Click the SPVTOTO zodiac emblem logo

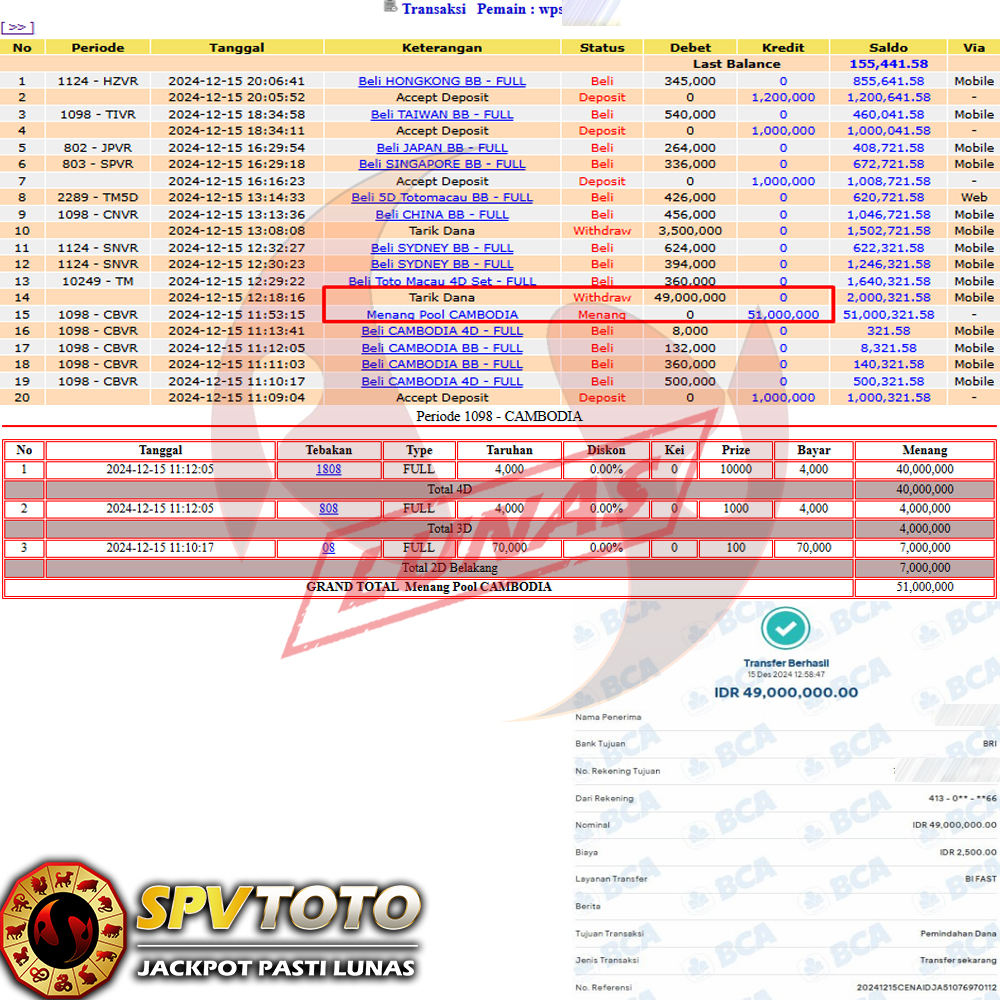click(x=64, y=929)
